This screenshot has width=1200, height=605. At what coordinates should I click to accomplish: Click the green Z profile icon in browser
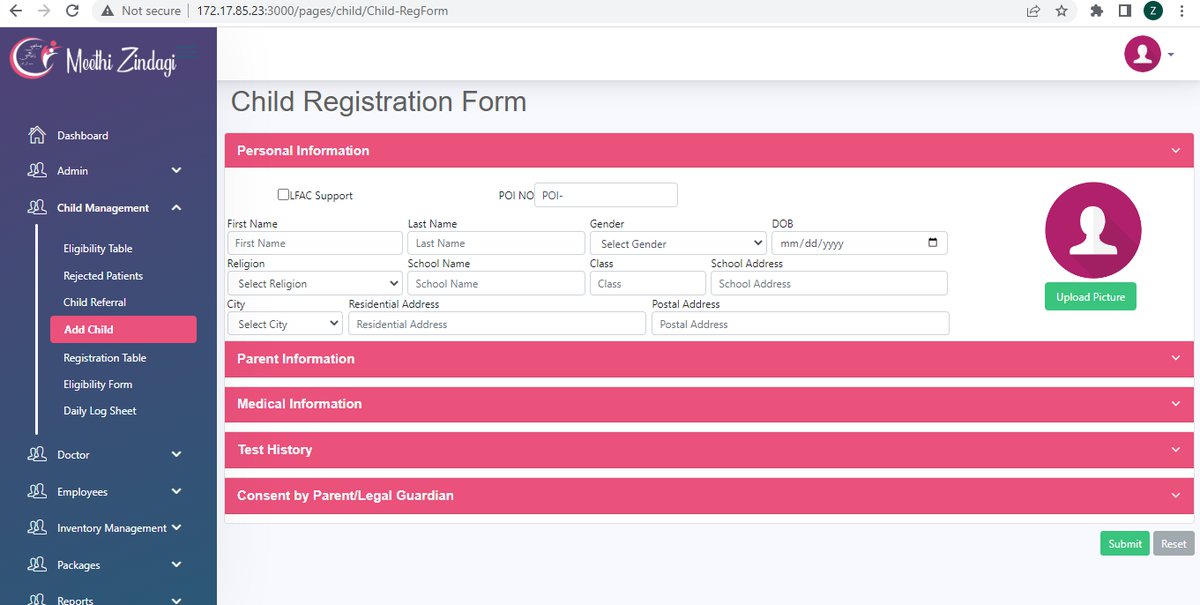(x=1154, y=11)
